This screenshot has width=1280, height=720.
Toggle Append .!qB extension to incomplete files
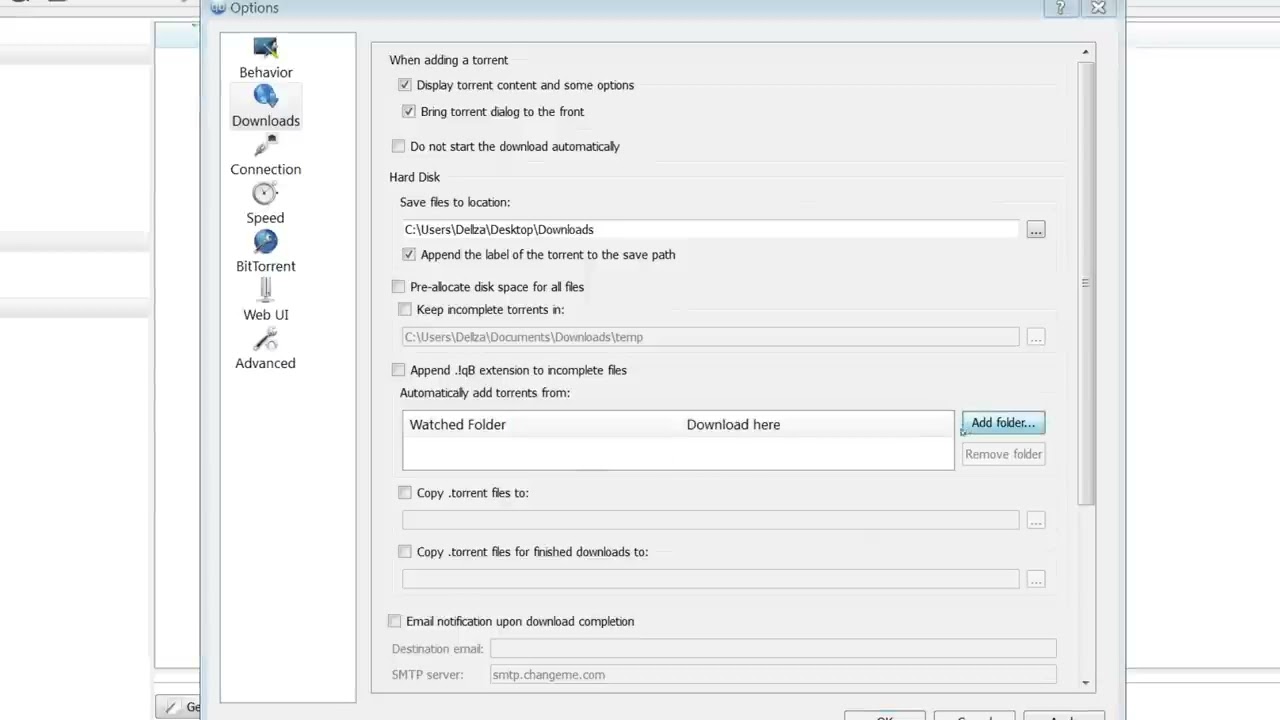point(399,370)
